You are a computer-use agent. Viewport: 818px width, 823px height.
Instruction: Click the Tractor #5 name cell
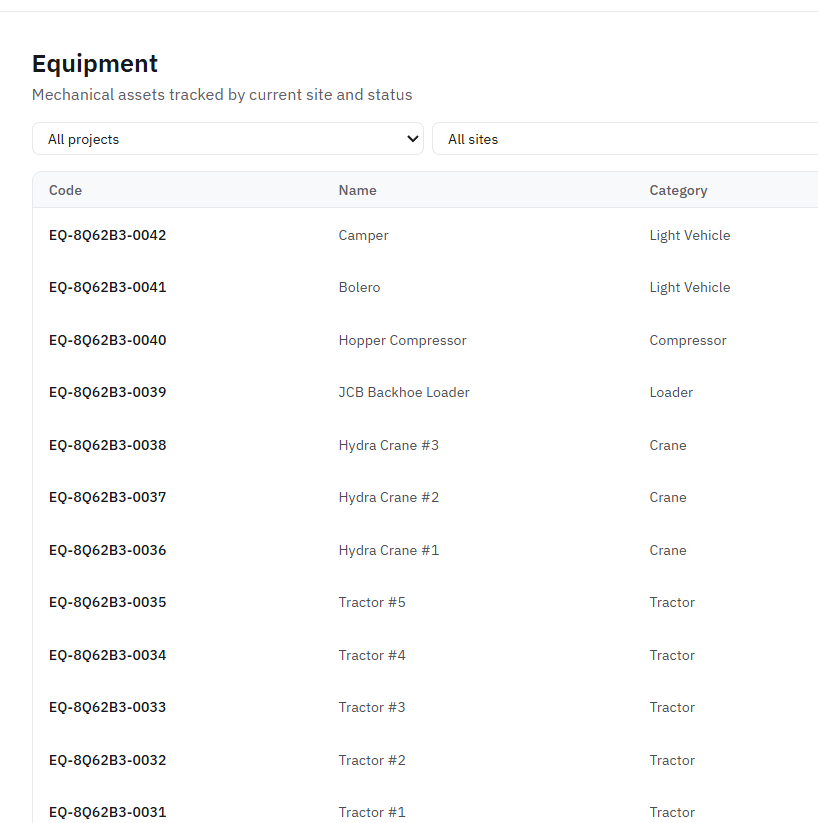tap(372, 602)
